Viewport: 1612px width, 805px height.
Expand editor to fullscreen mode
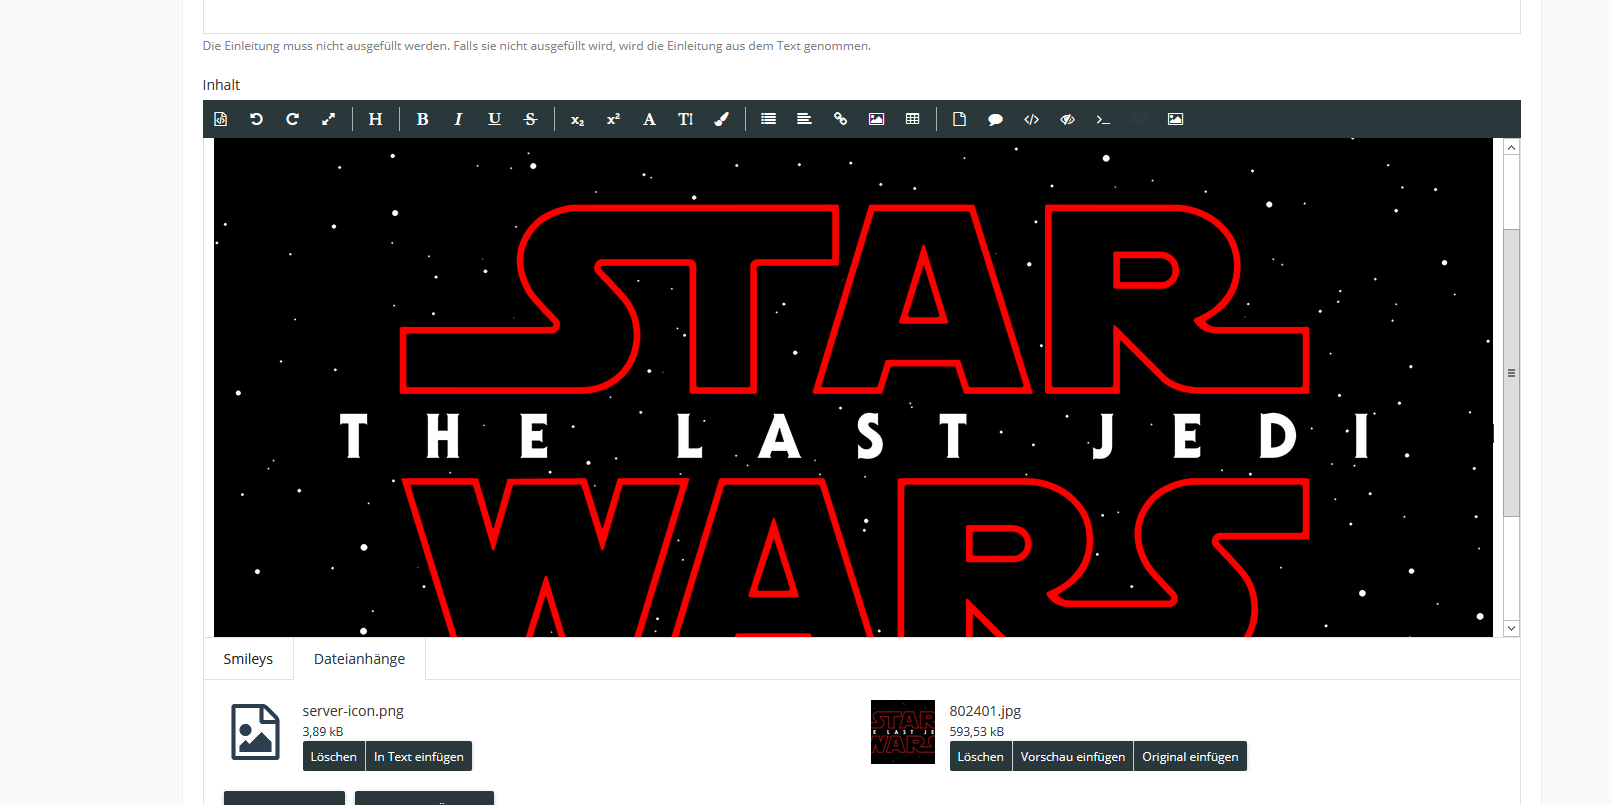click(x=328, y=119)
